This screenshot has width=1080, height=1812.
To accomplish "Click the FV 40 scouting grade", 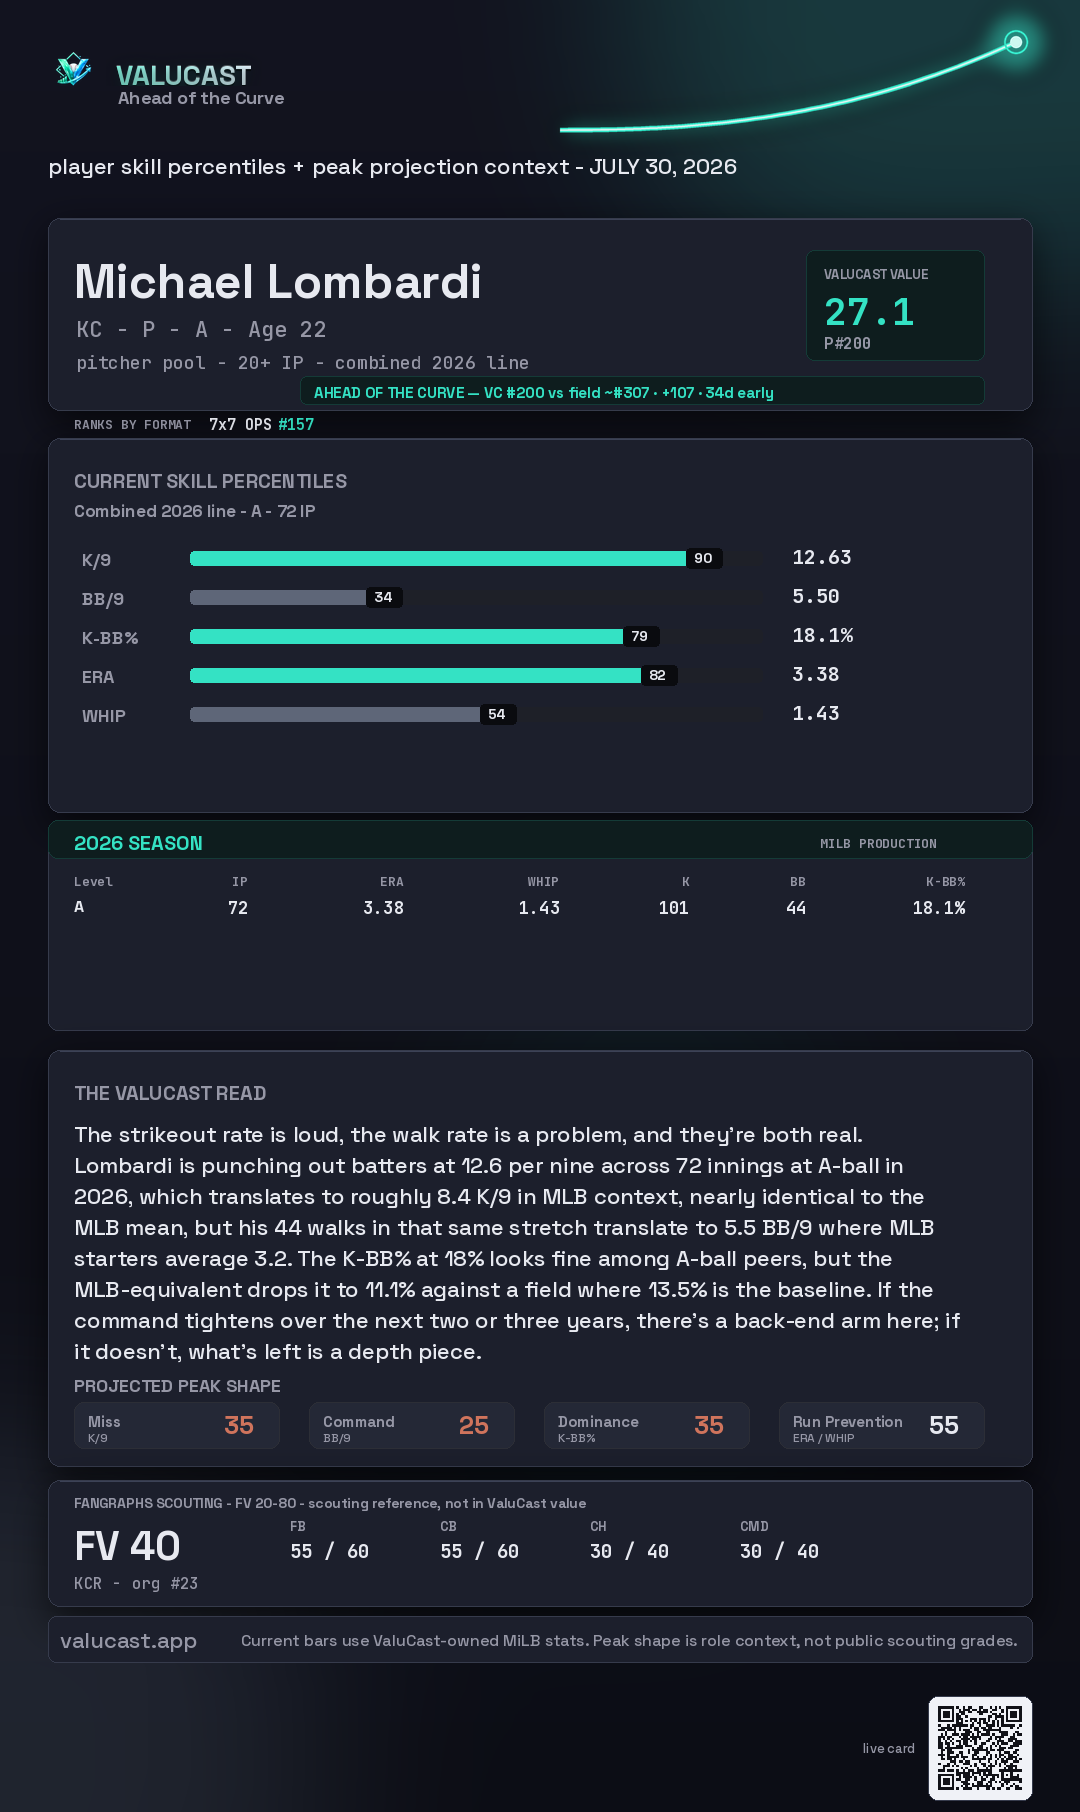I will coord(127,1546).
